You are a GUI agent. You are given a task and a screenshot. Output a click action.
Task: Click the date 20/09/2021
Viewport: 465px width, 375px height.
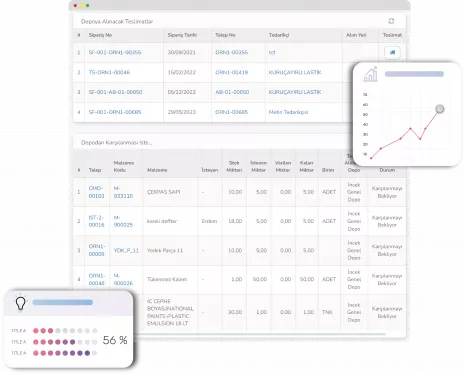[x=182, y=52]
